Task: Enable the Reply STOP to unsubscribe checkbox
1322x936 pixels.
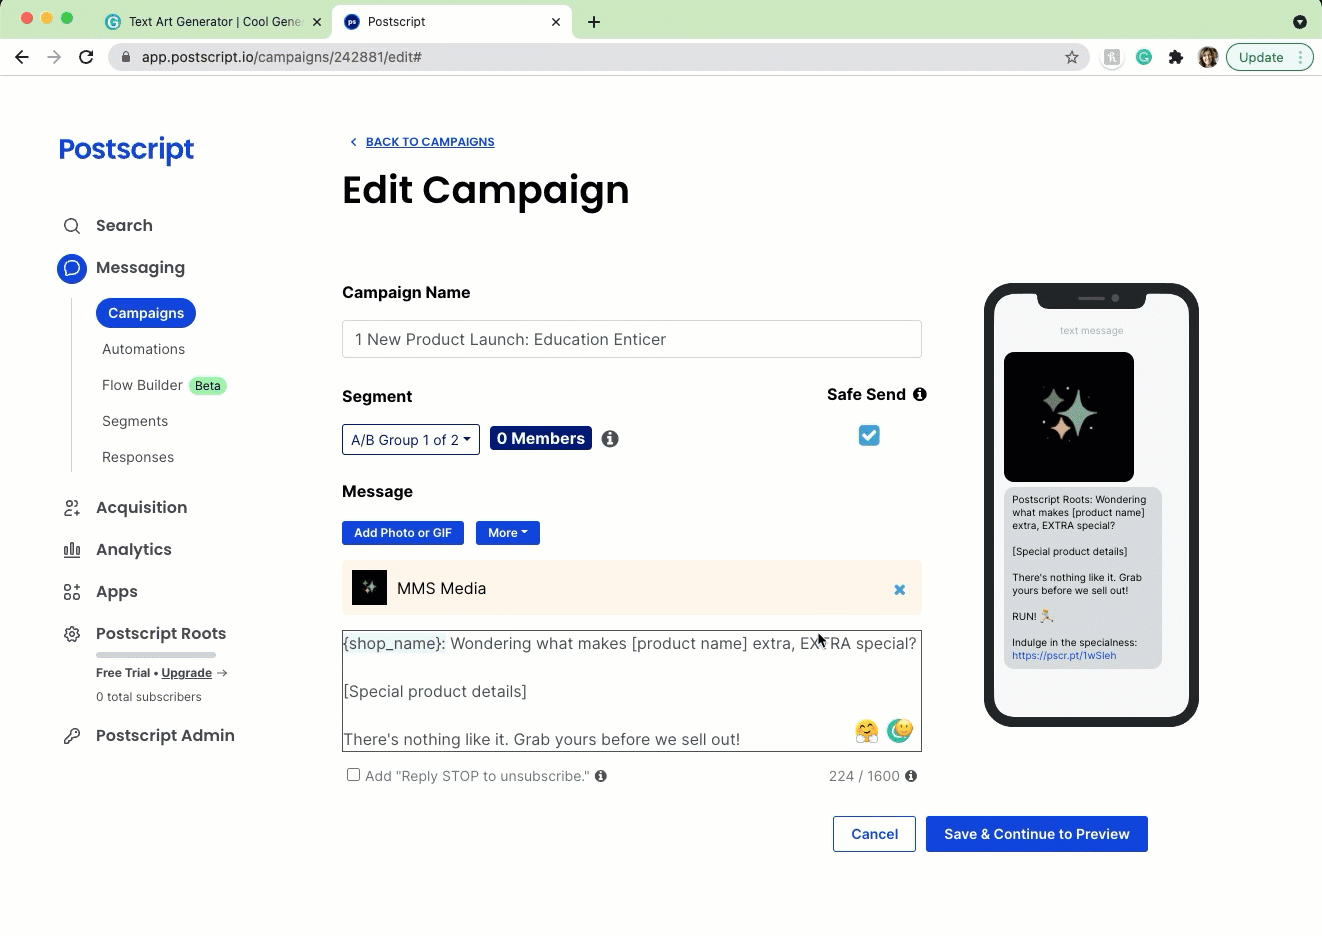Action: click(x=353, y=775)
